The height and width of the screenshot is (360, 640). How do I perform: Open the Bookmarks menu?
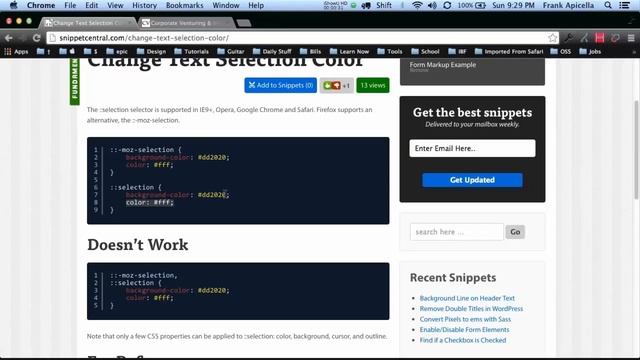[184, 5]
